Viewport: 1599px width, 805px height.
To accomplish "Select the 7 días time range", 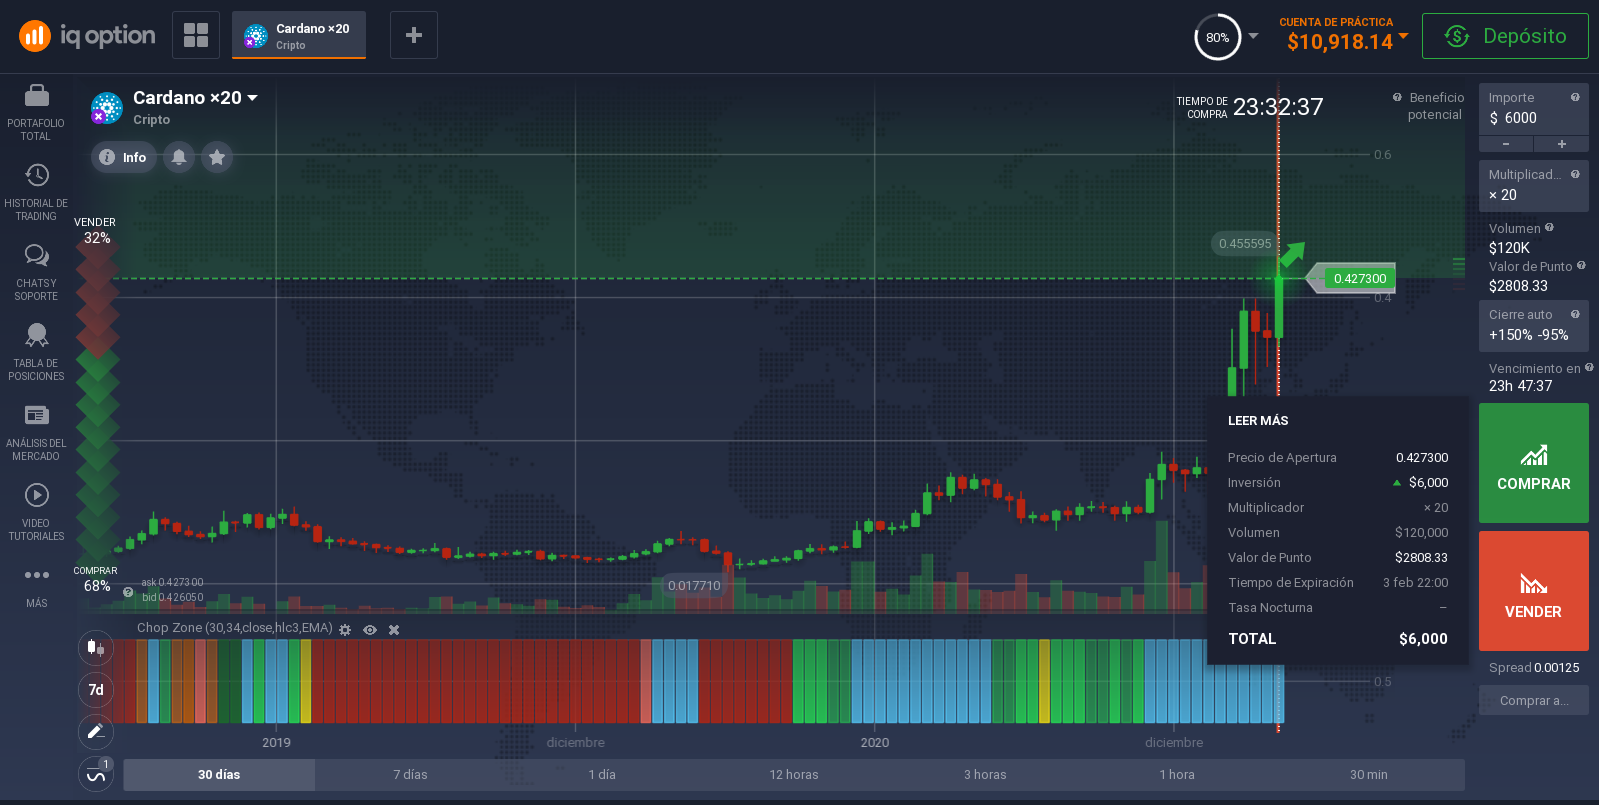I will coord(410,775).
